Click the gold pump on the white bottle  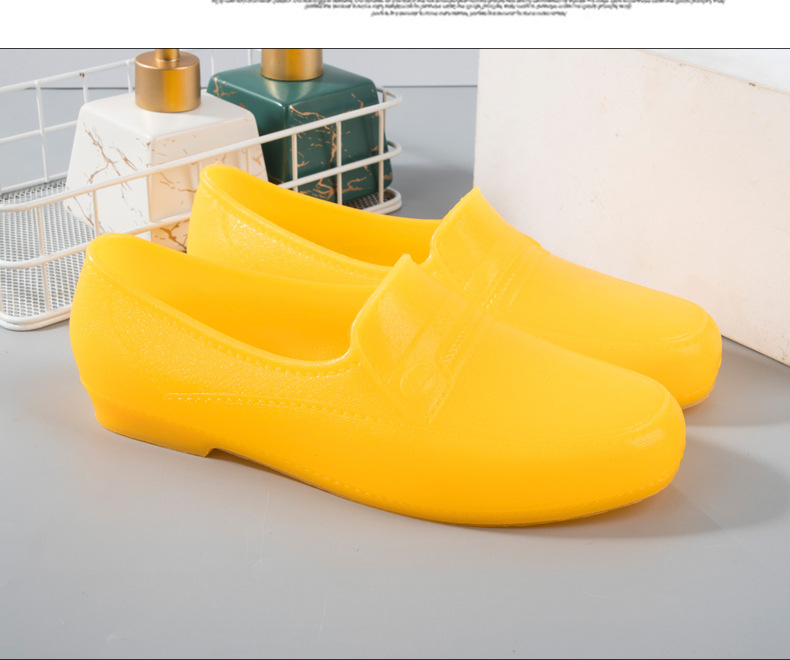(167, 80)
